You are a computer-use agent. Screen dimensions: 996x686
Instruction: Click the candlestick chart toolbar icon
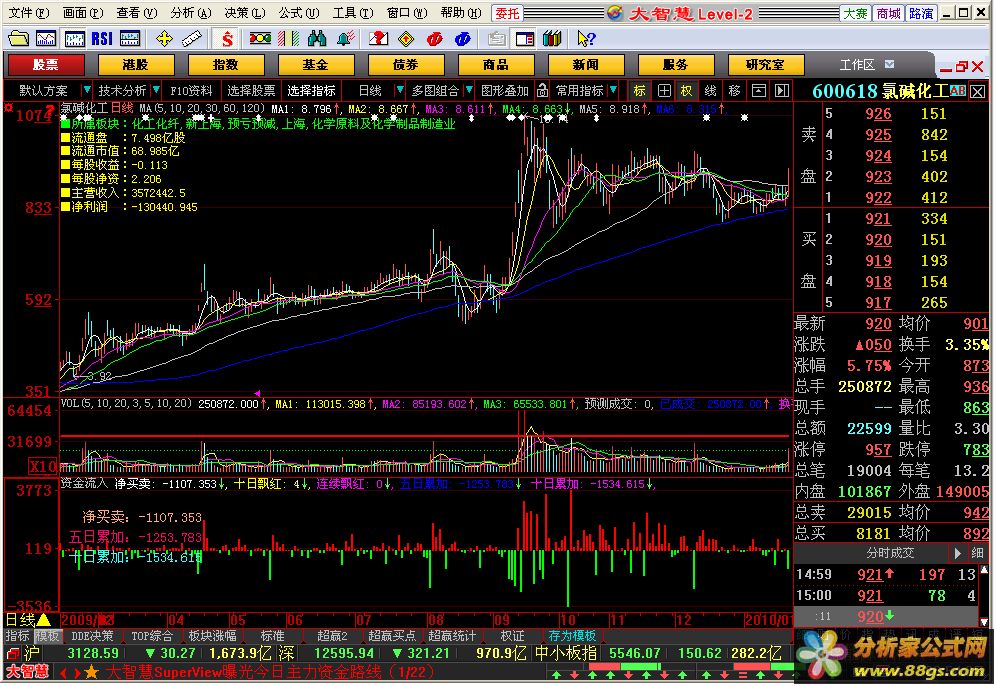click(x=74, y=39)
